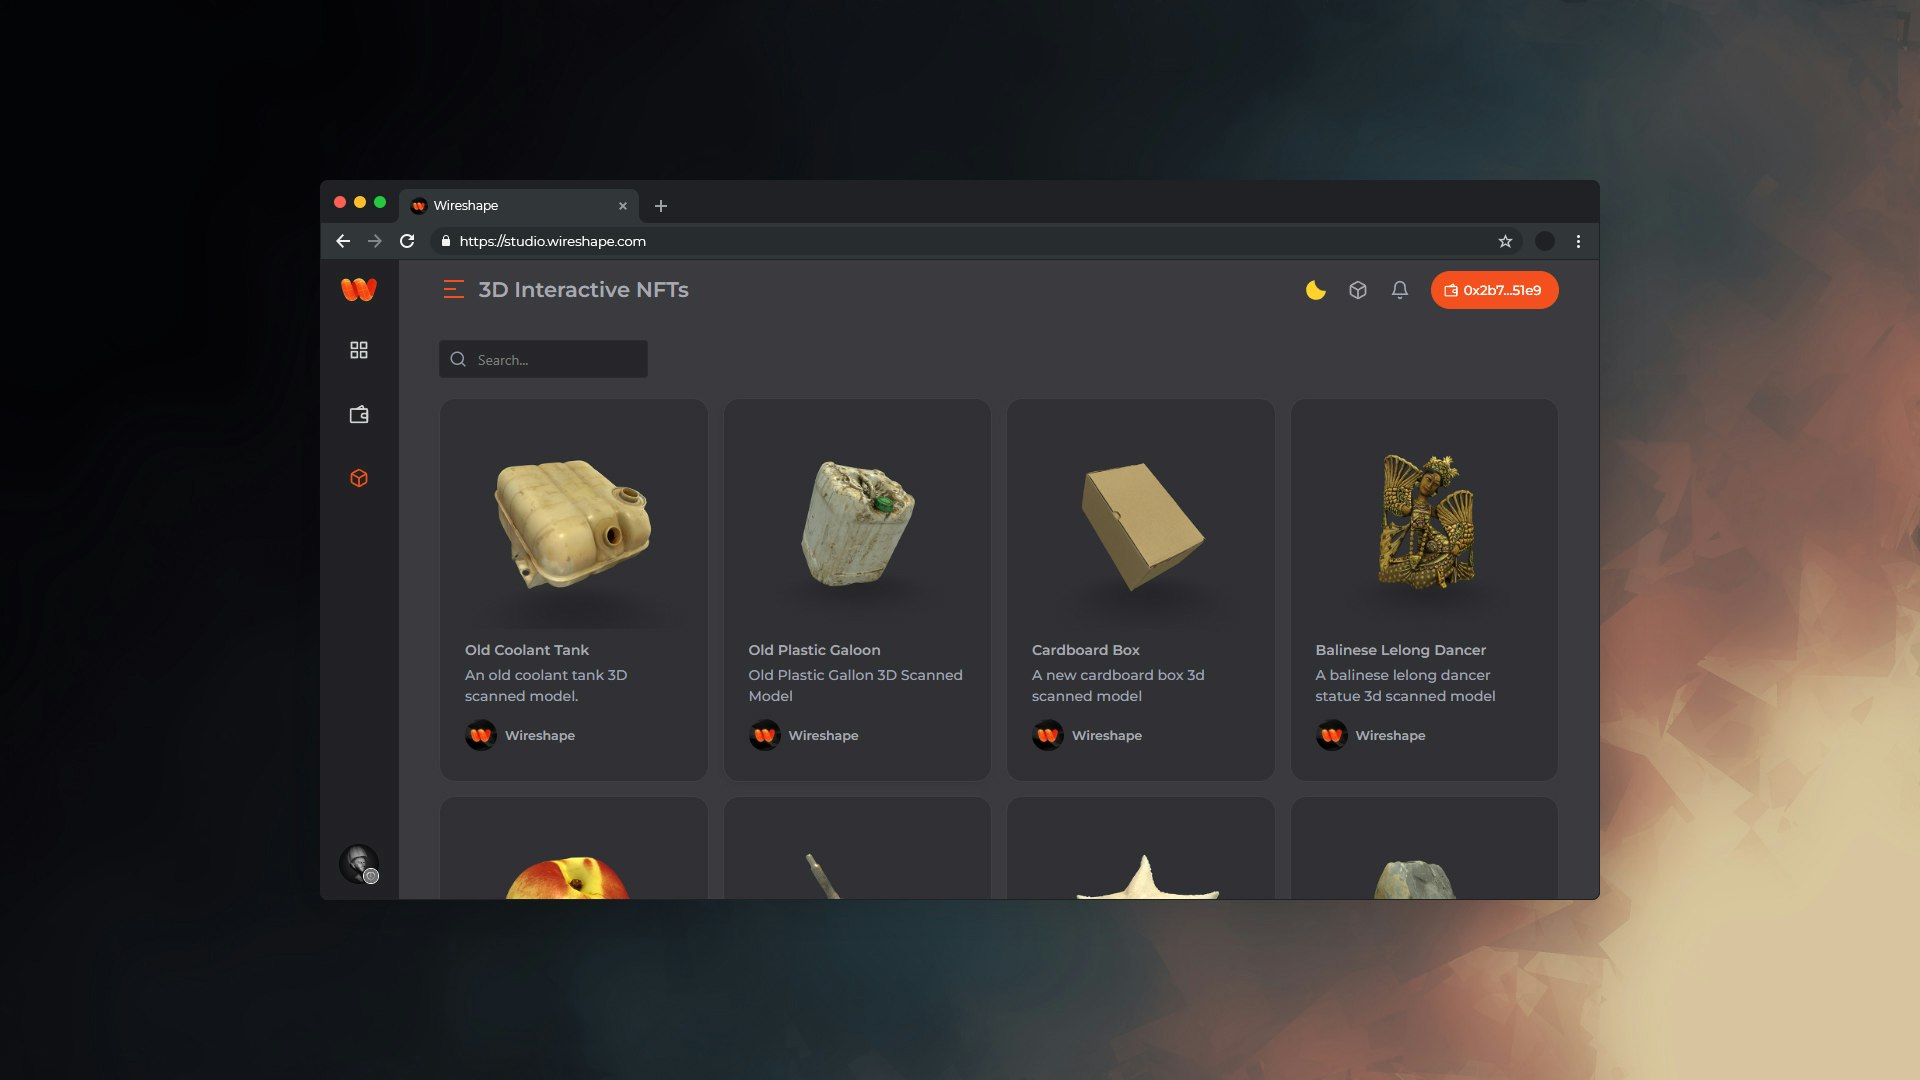Click the cube icon in the header
The height and width of the screenshot is (1080, 1920).
1358,290
